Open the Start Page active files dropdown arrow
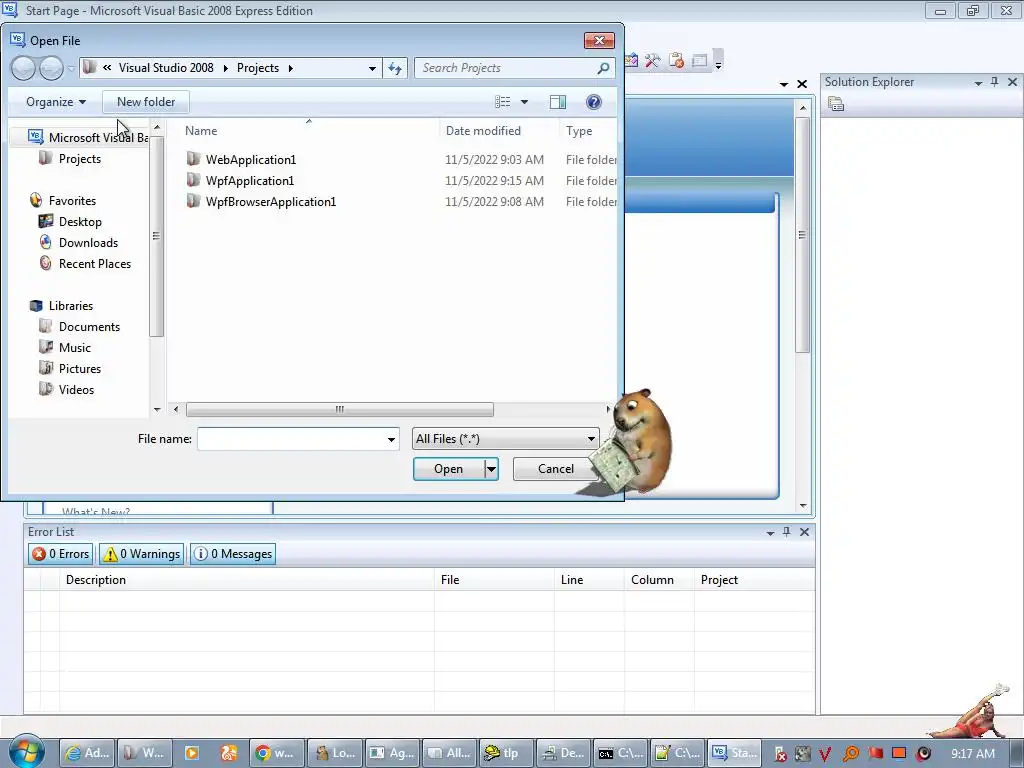 (x=784, y=84)
